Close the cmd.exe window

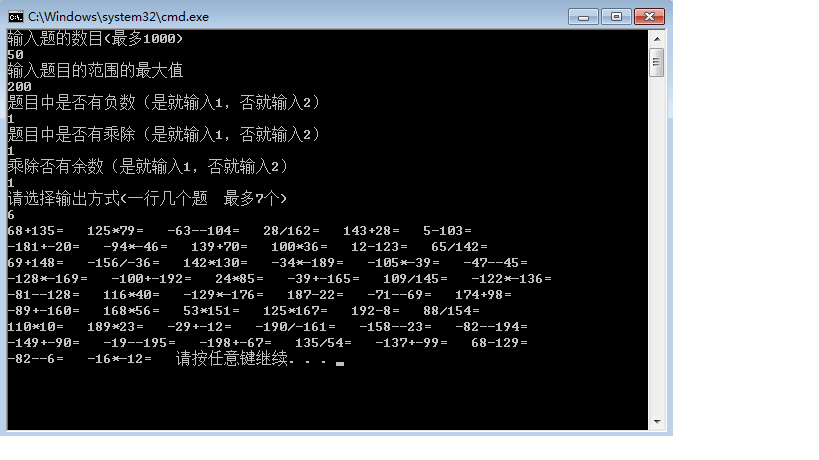[x=649, y=17]
